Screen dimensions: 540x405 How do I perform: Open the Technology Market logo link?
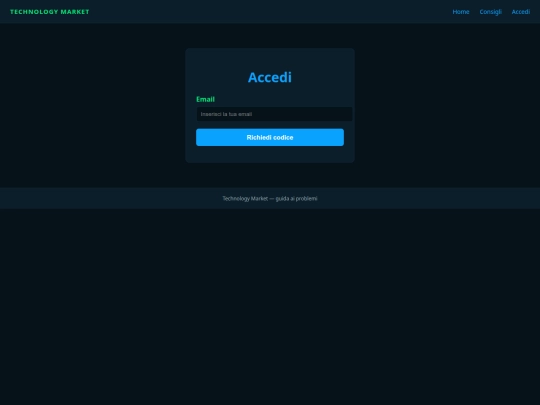click(50, 12)
